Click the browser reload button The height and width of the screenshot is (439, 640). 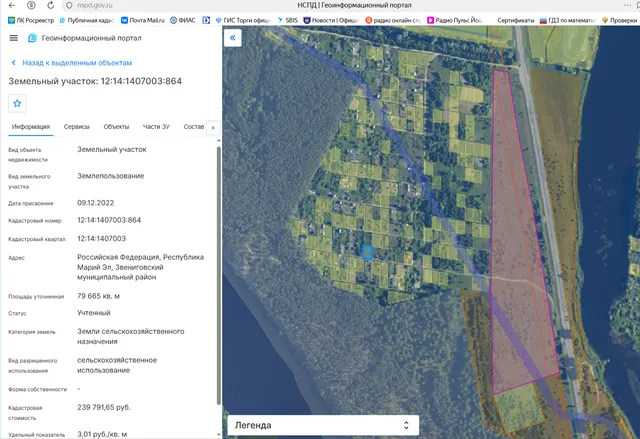(x=51, y=5)
